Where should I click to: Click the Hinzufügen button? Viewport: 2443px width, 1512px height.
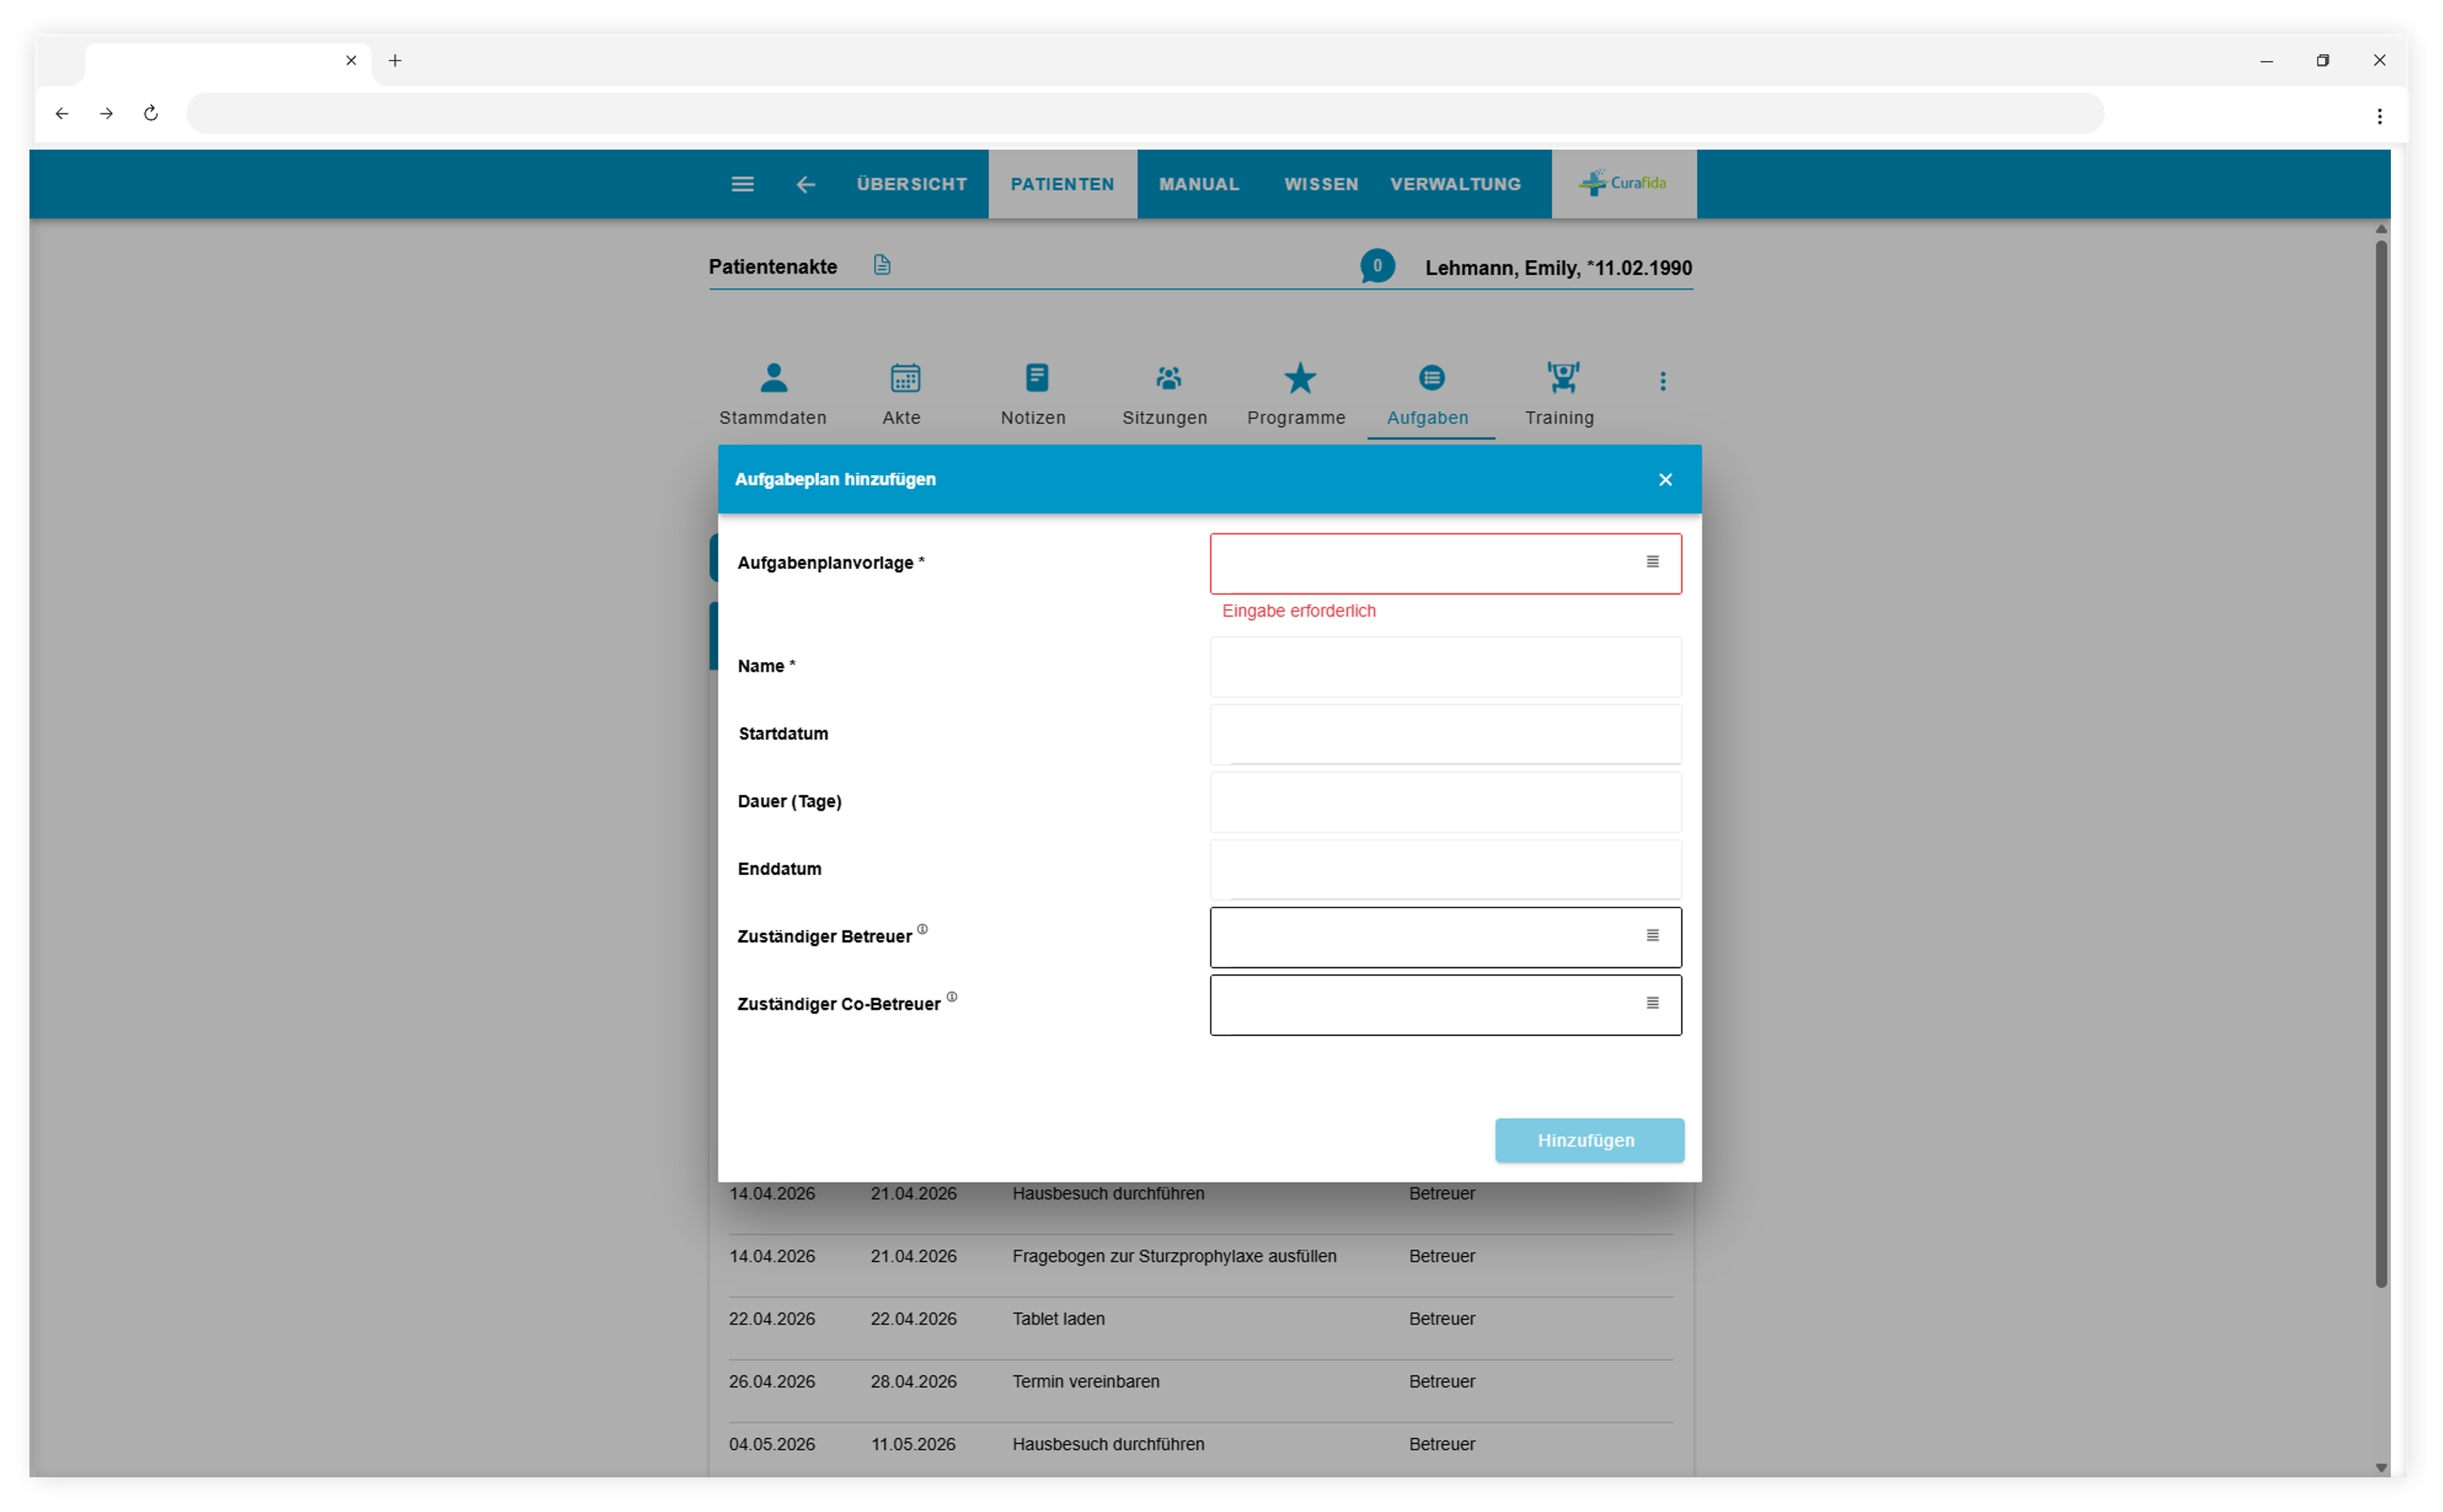pos(1589,1140)
